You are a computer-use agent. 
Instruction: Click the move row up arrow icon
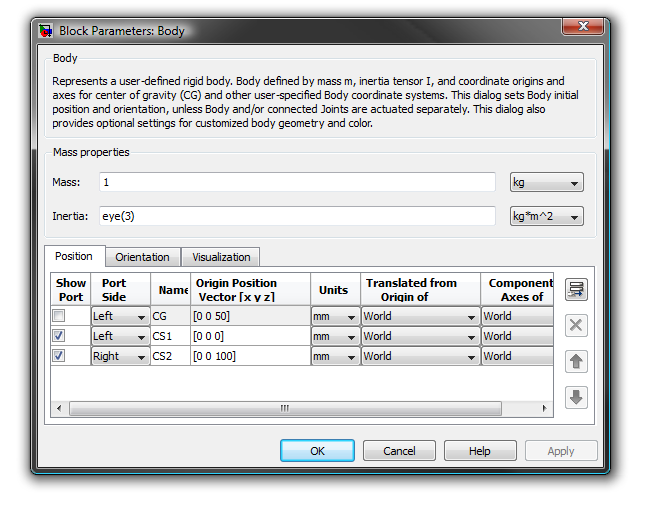576,362
